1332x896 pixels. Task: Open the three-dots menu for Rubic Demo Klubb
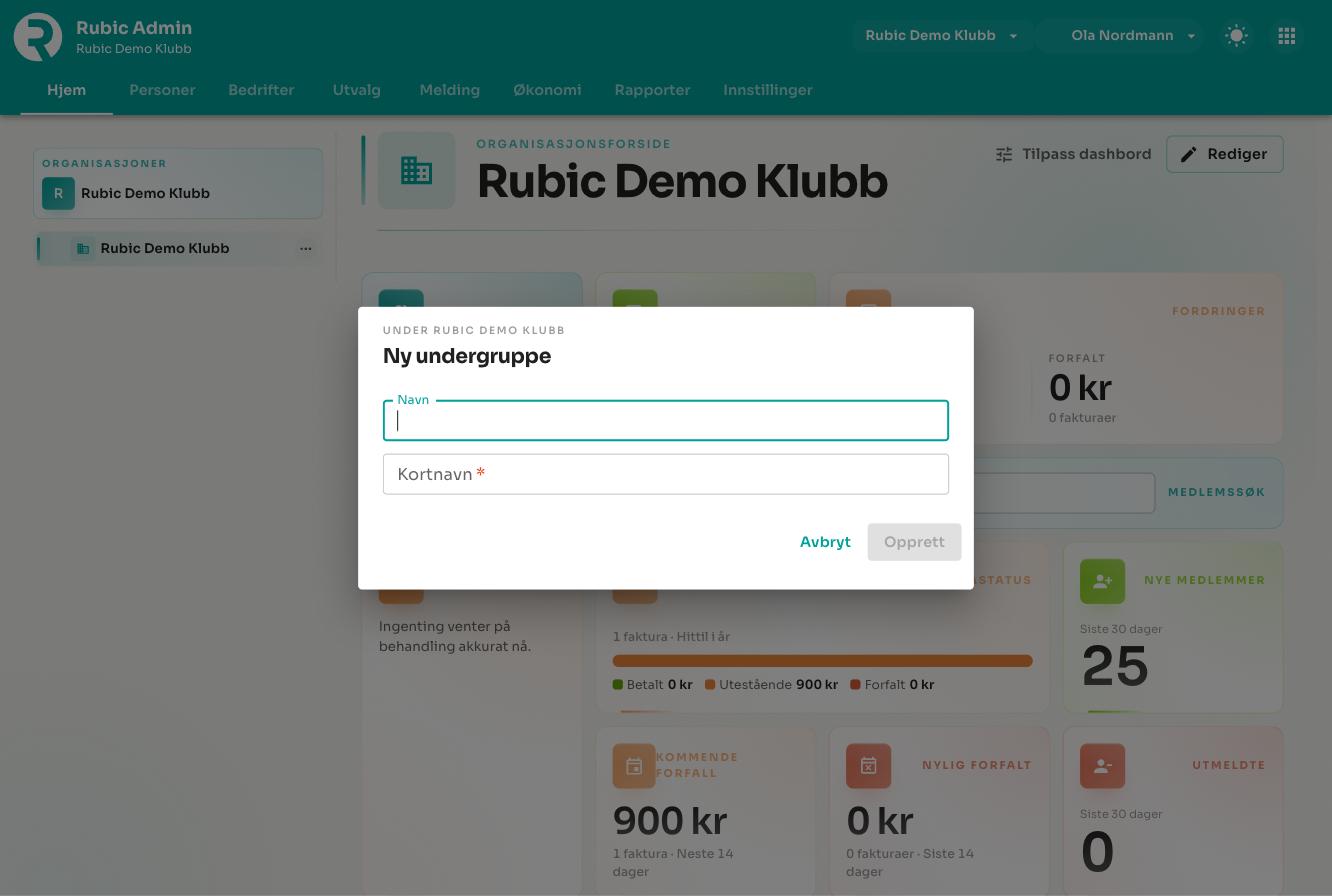point(306,249)
